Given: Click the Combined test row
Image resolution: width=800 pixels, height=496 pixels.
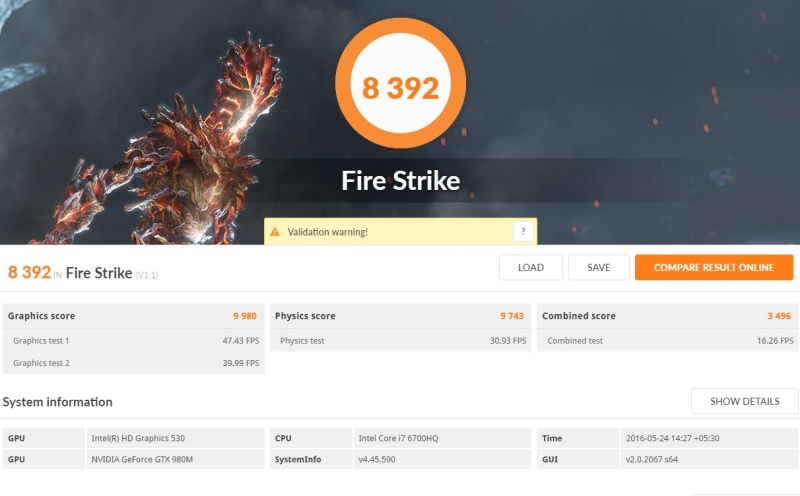Looking at the screenshot, I should pos(667,341).
